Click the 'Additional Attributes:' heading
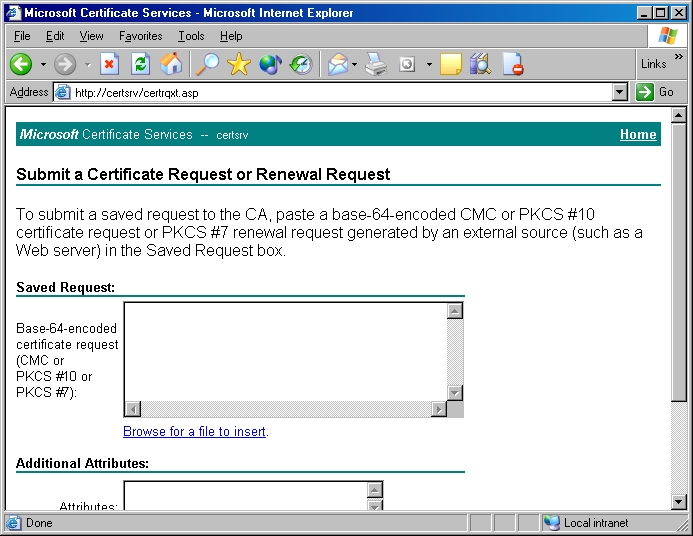The width and height of the screenshot is (693, 536). [82, 463]
